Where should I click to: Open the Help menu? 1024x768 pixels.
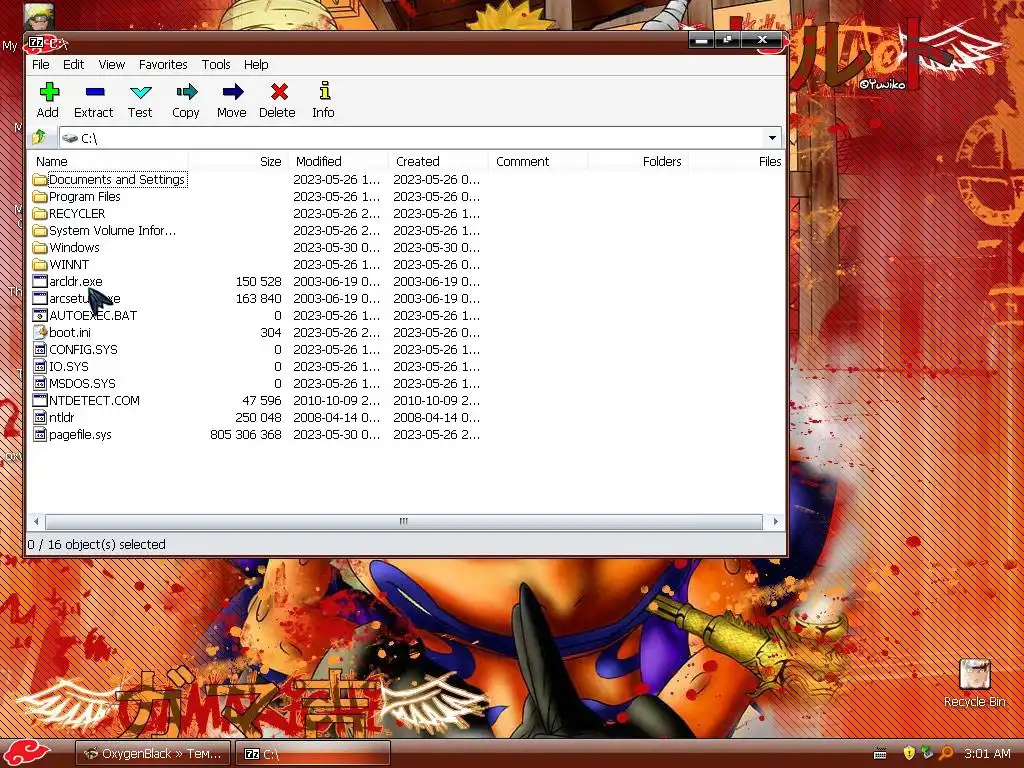pyautogui.click(x=256, y=65)
